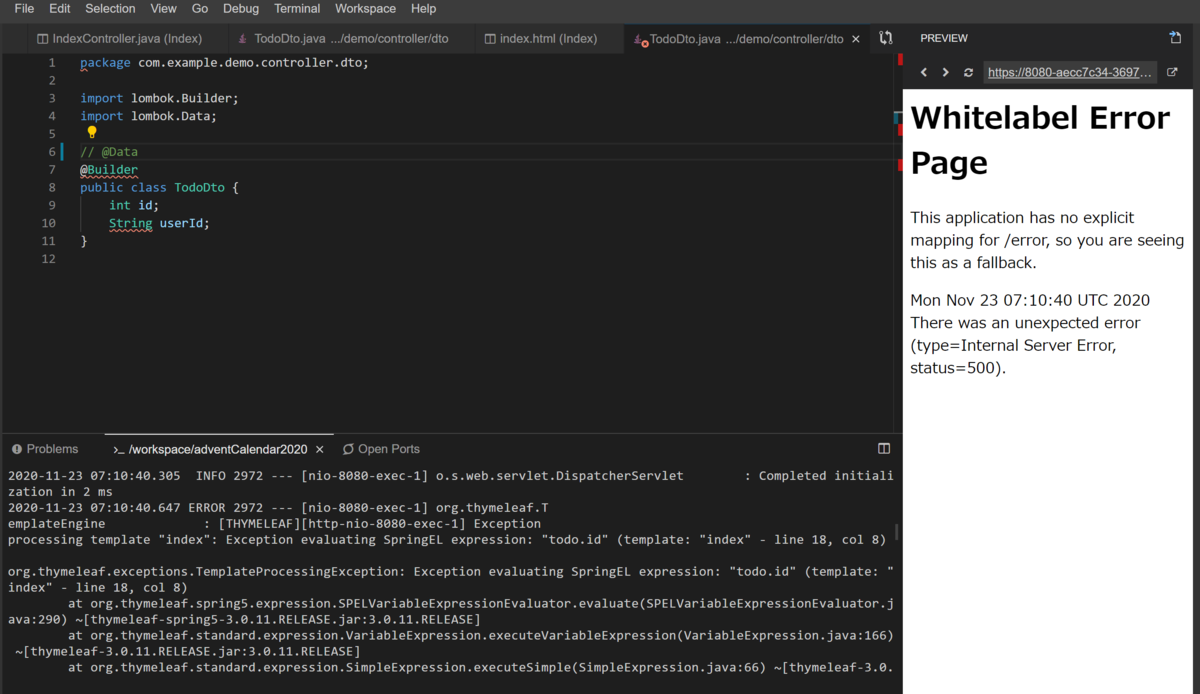Image resolution: width=1200 pixels, height=694 pixels.
Task: Open the Workspace menu
Action: (365, 9)
